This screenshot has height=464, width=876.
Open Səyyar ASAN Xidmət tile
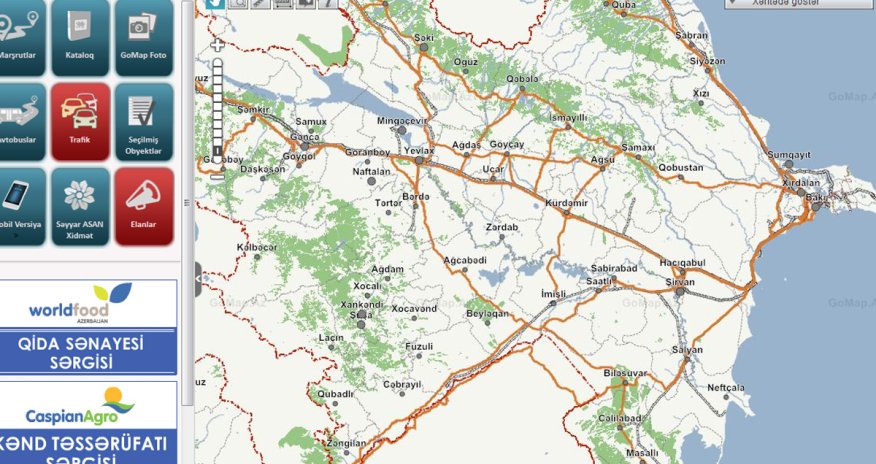(x=80, y=205)
